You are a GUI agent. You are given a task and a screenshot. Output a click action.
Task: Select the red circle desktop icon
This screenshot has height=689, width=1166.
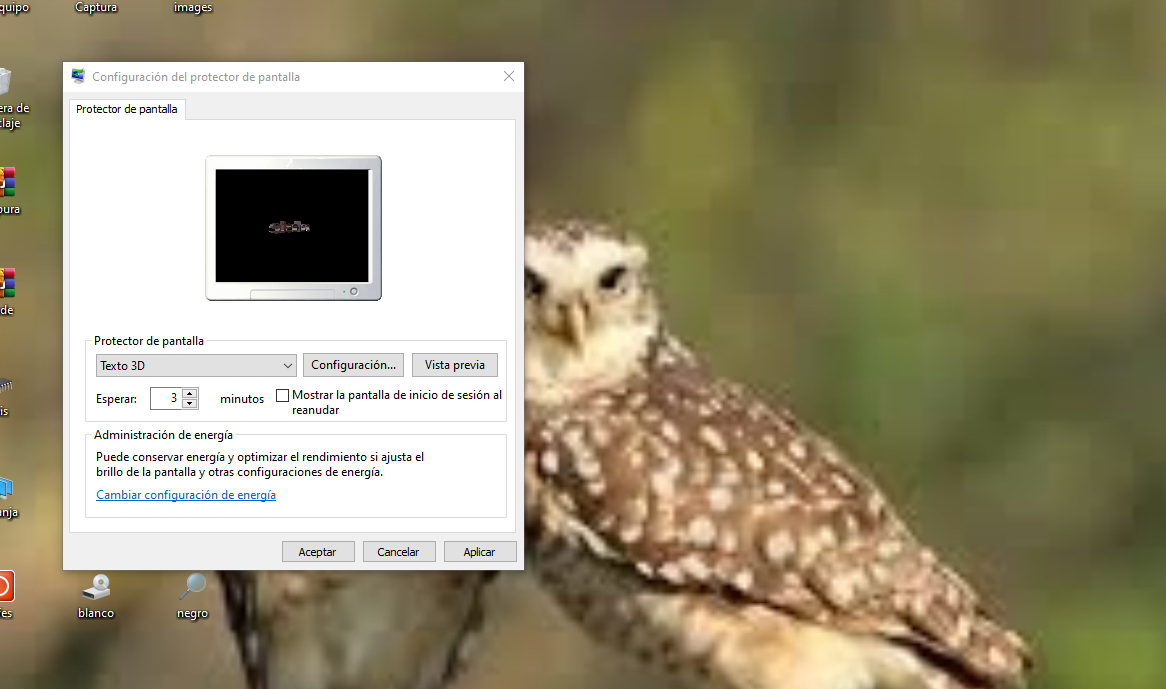(x=5, y=586)
